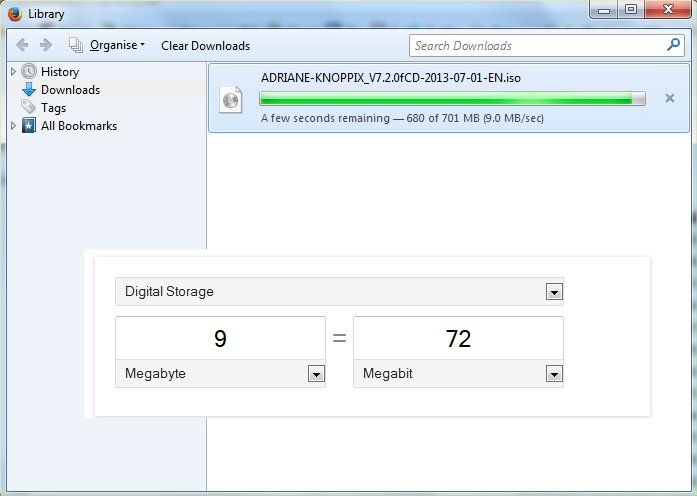This screenshot has width=697, height=496.
Task: Click the All Bookmarks star icon
Action: tap(29, 126)
